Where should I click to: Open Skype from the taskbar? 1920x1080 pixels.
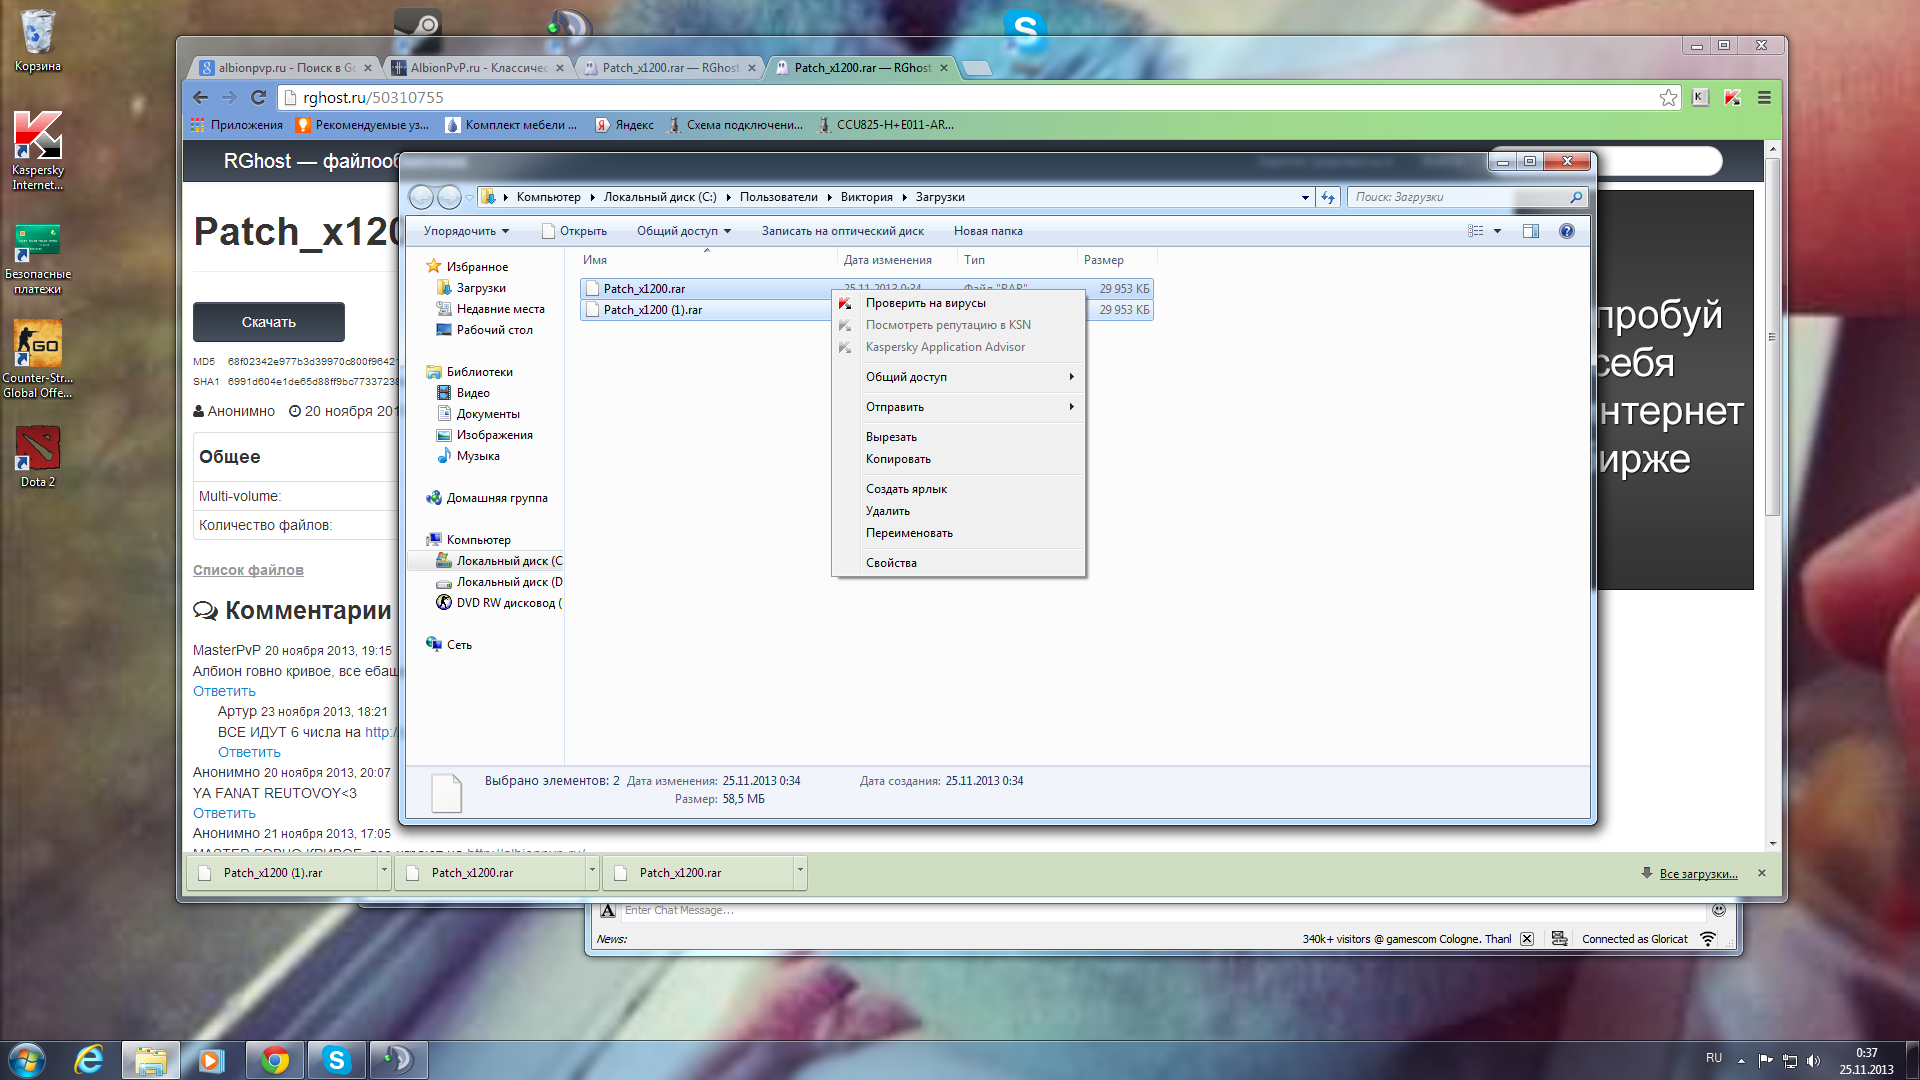336,1059
